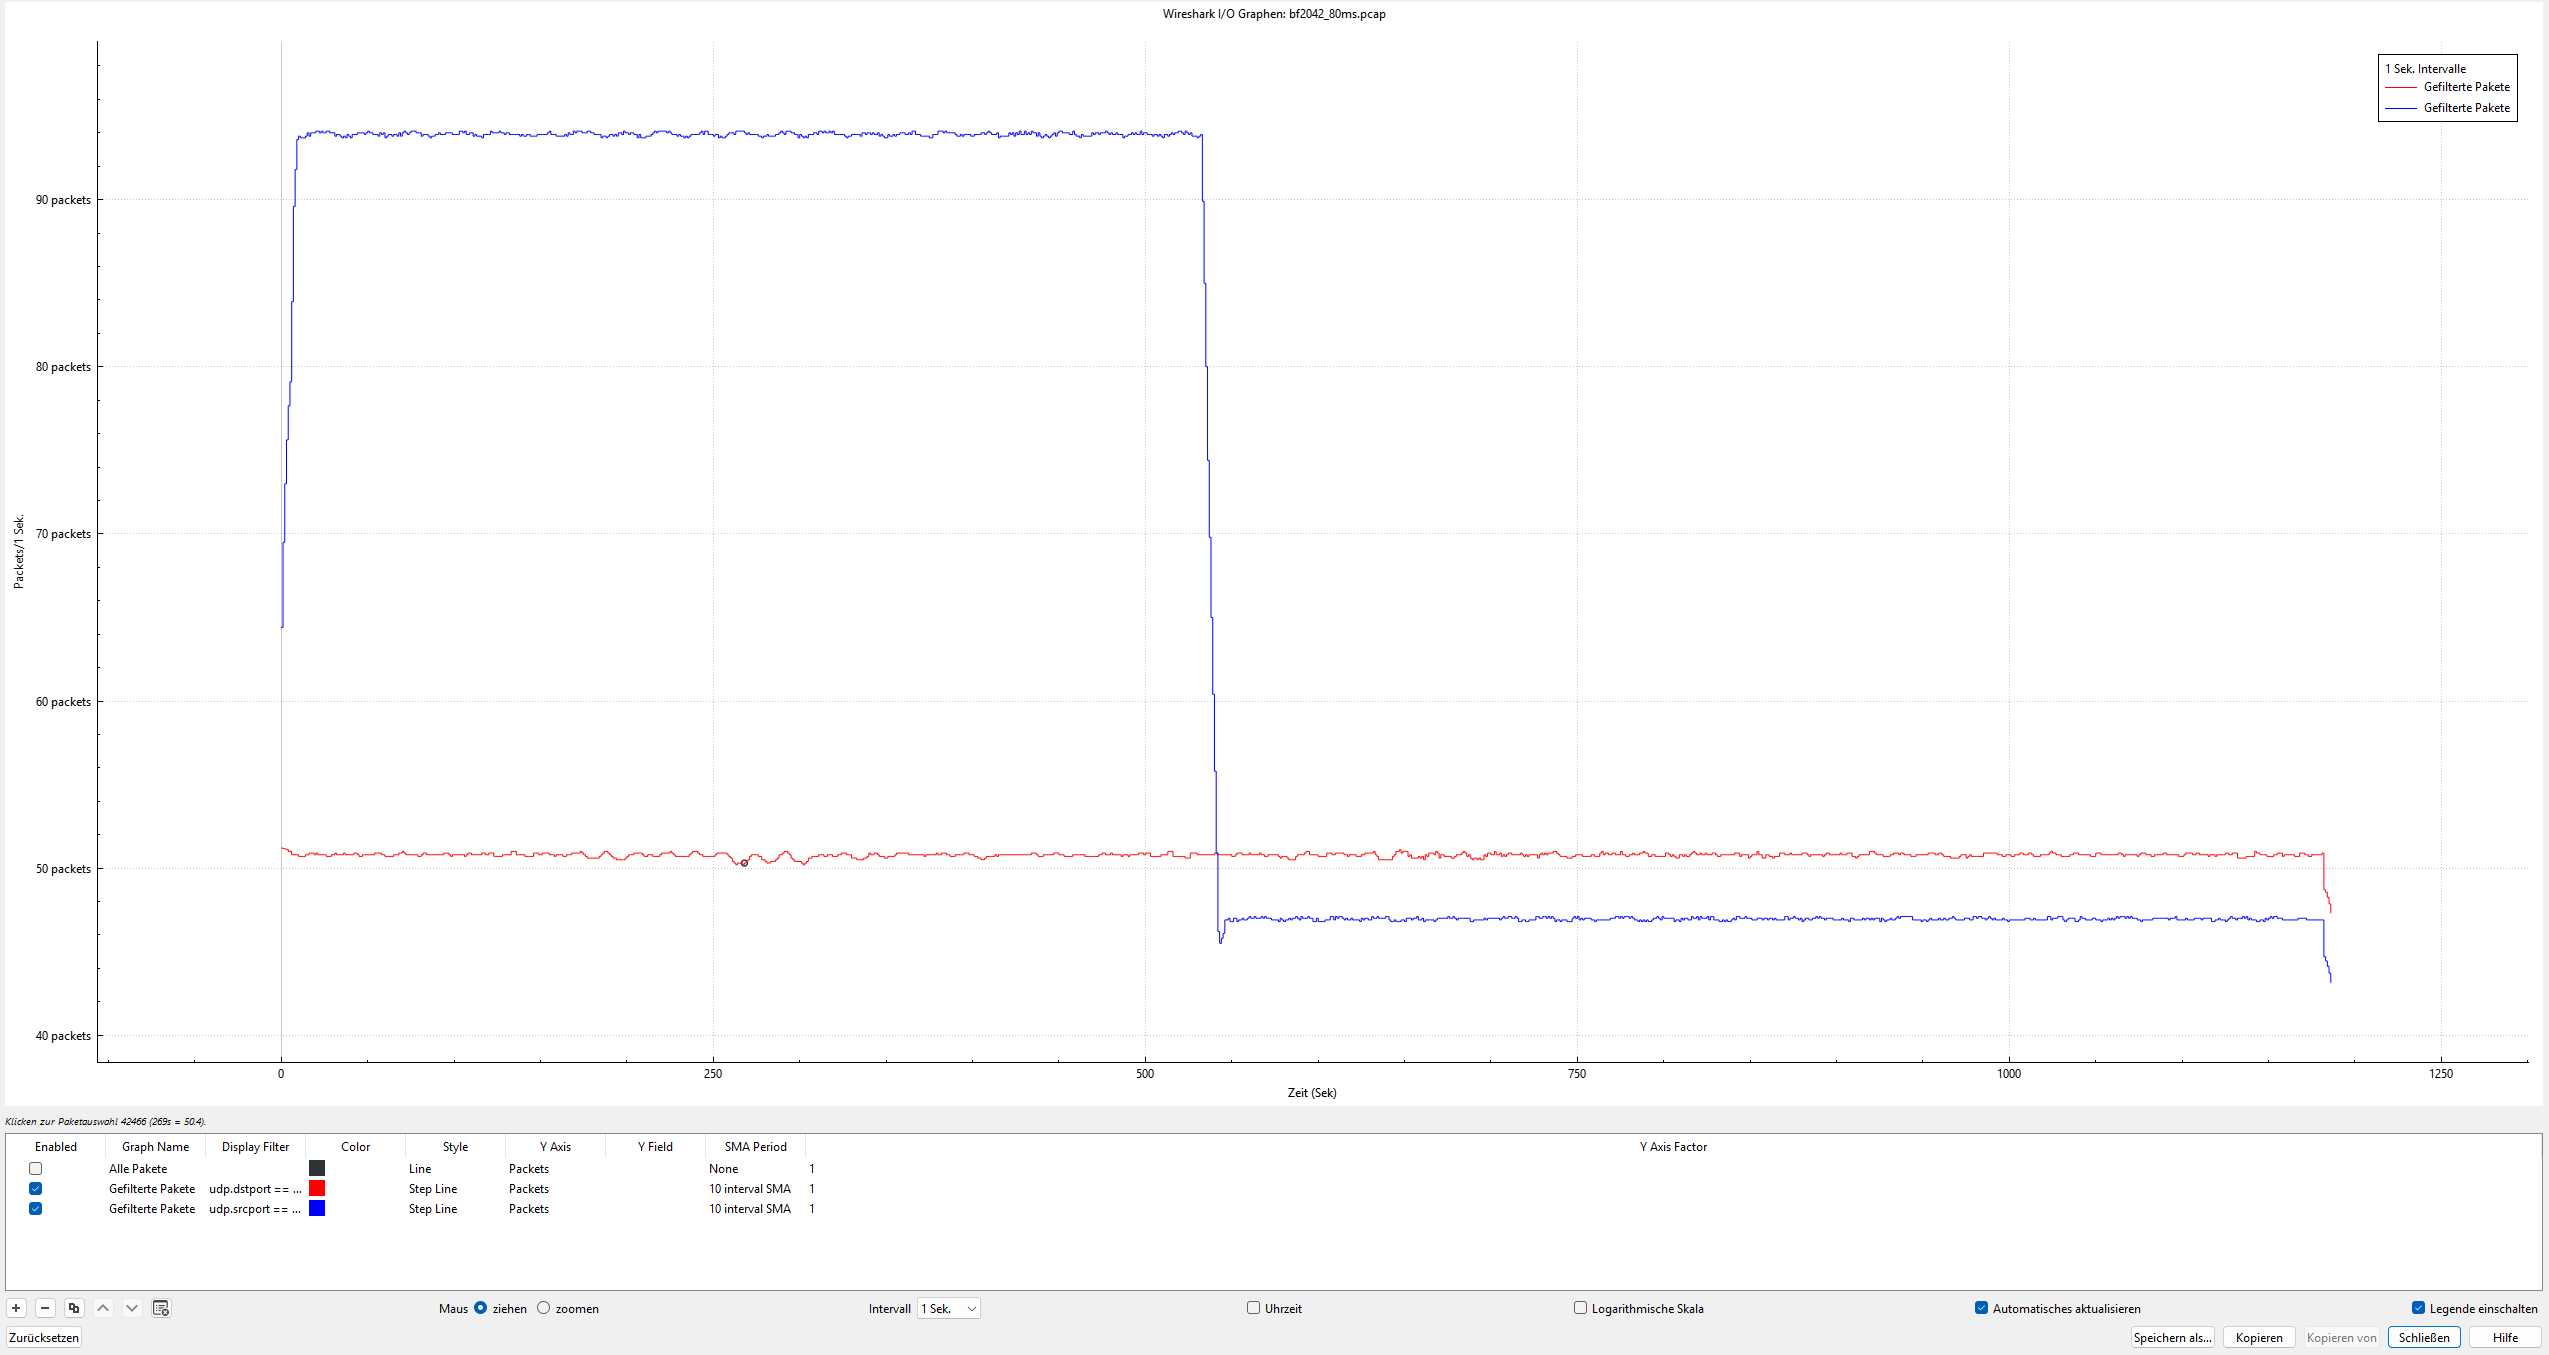Image resolution: width=2549 pixels, height=1355 pixels.
Task: Click the 90 packets y-axis label
Action: (x=63, y=200)
